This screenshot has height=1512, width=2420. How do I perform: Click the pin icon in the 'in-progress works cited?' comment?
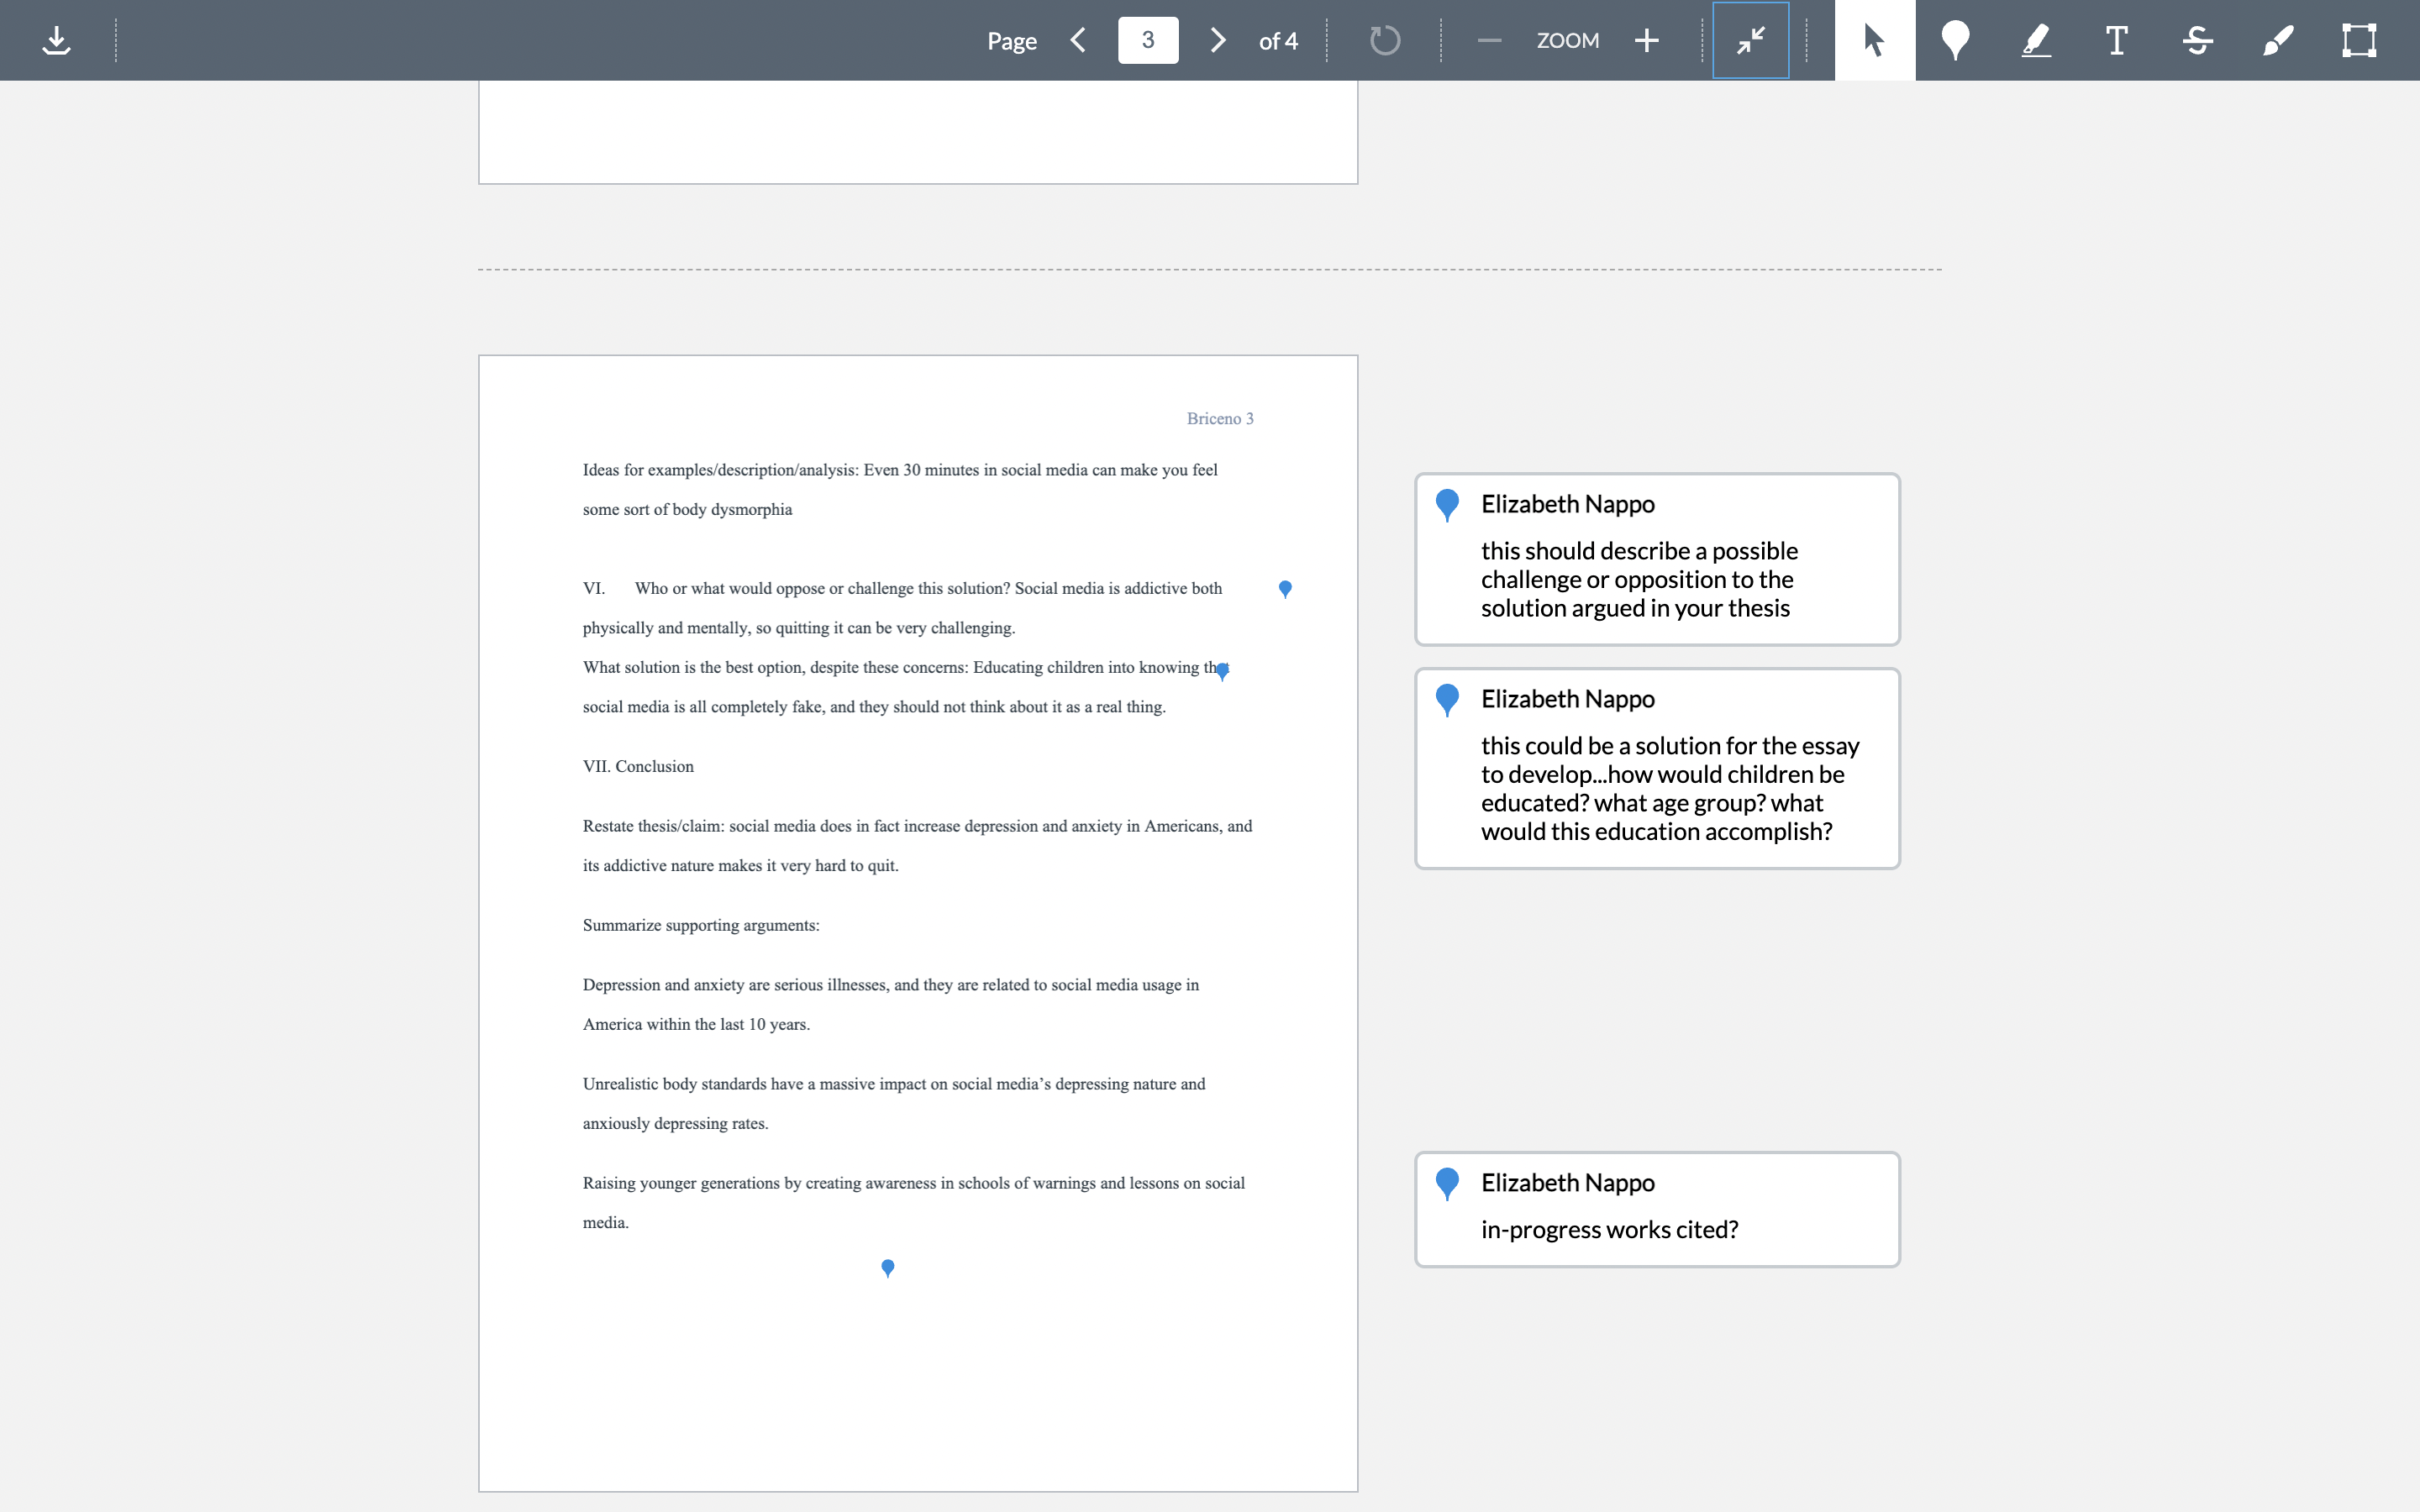1447,1184
